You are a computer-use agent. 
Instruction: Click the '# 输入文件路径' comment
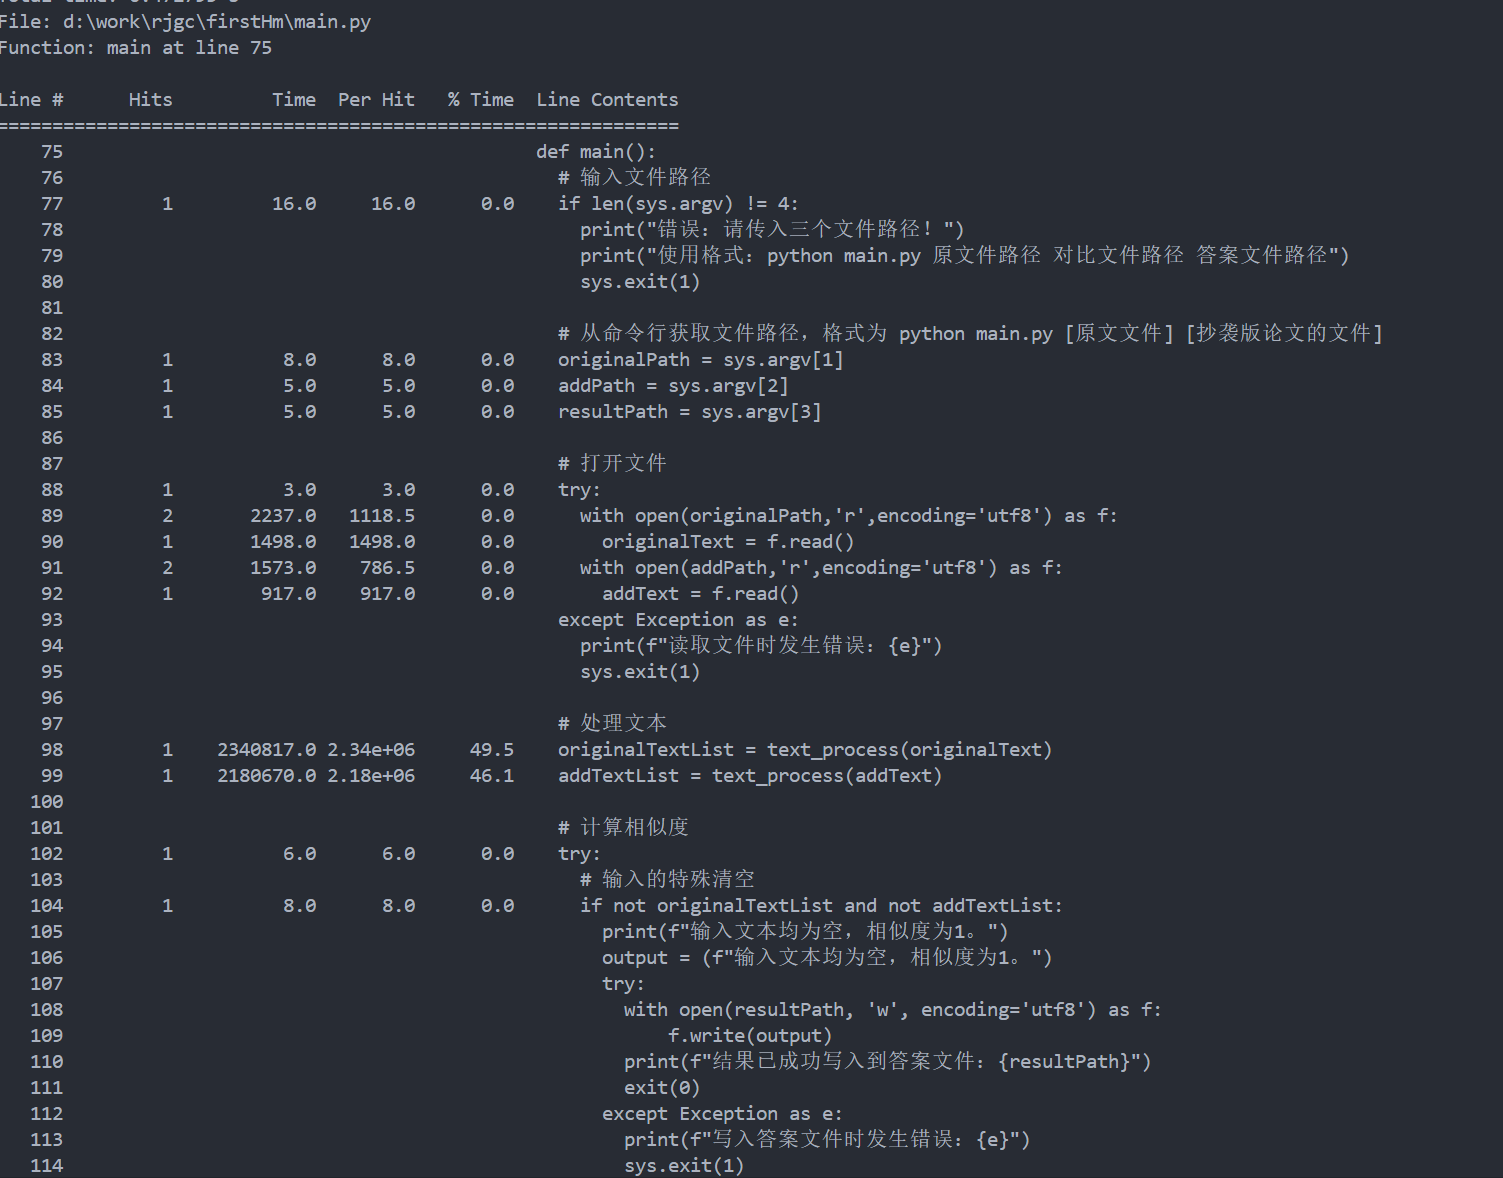(x=635, y=178)
